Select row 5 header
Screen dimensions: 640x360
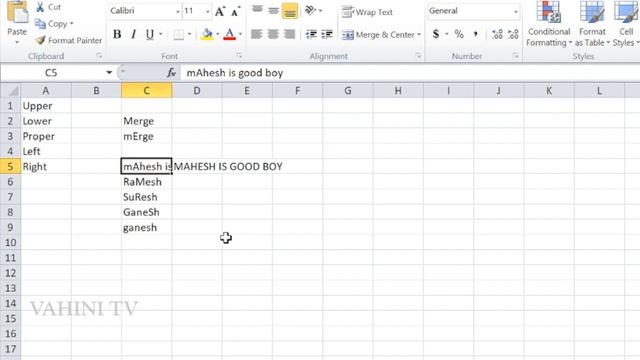(x=10, y=166)
